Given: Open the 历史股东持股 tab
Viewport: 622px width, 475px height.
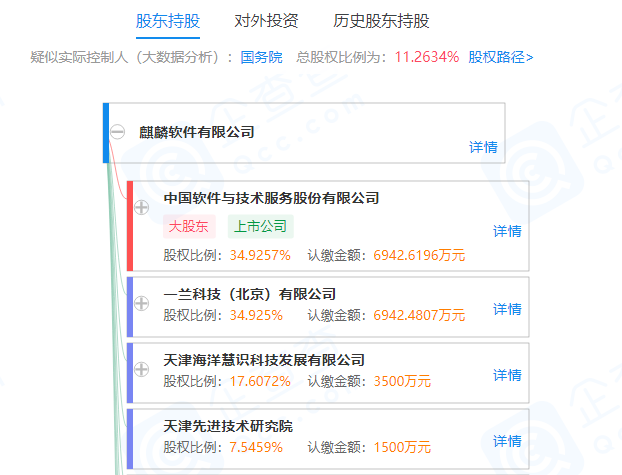Looking at the screenshot, I should tap(381, 21).
